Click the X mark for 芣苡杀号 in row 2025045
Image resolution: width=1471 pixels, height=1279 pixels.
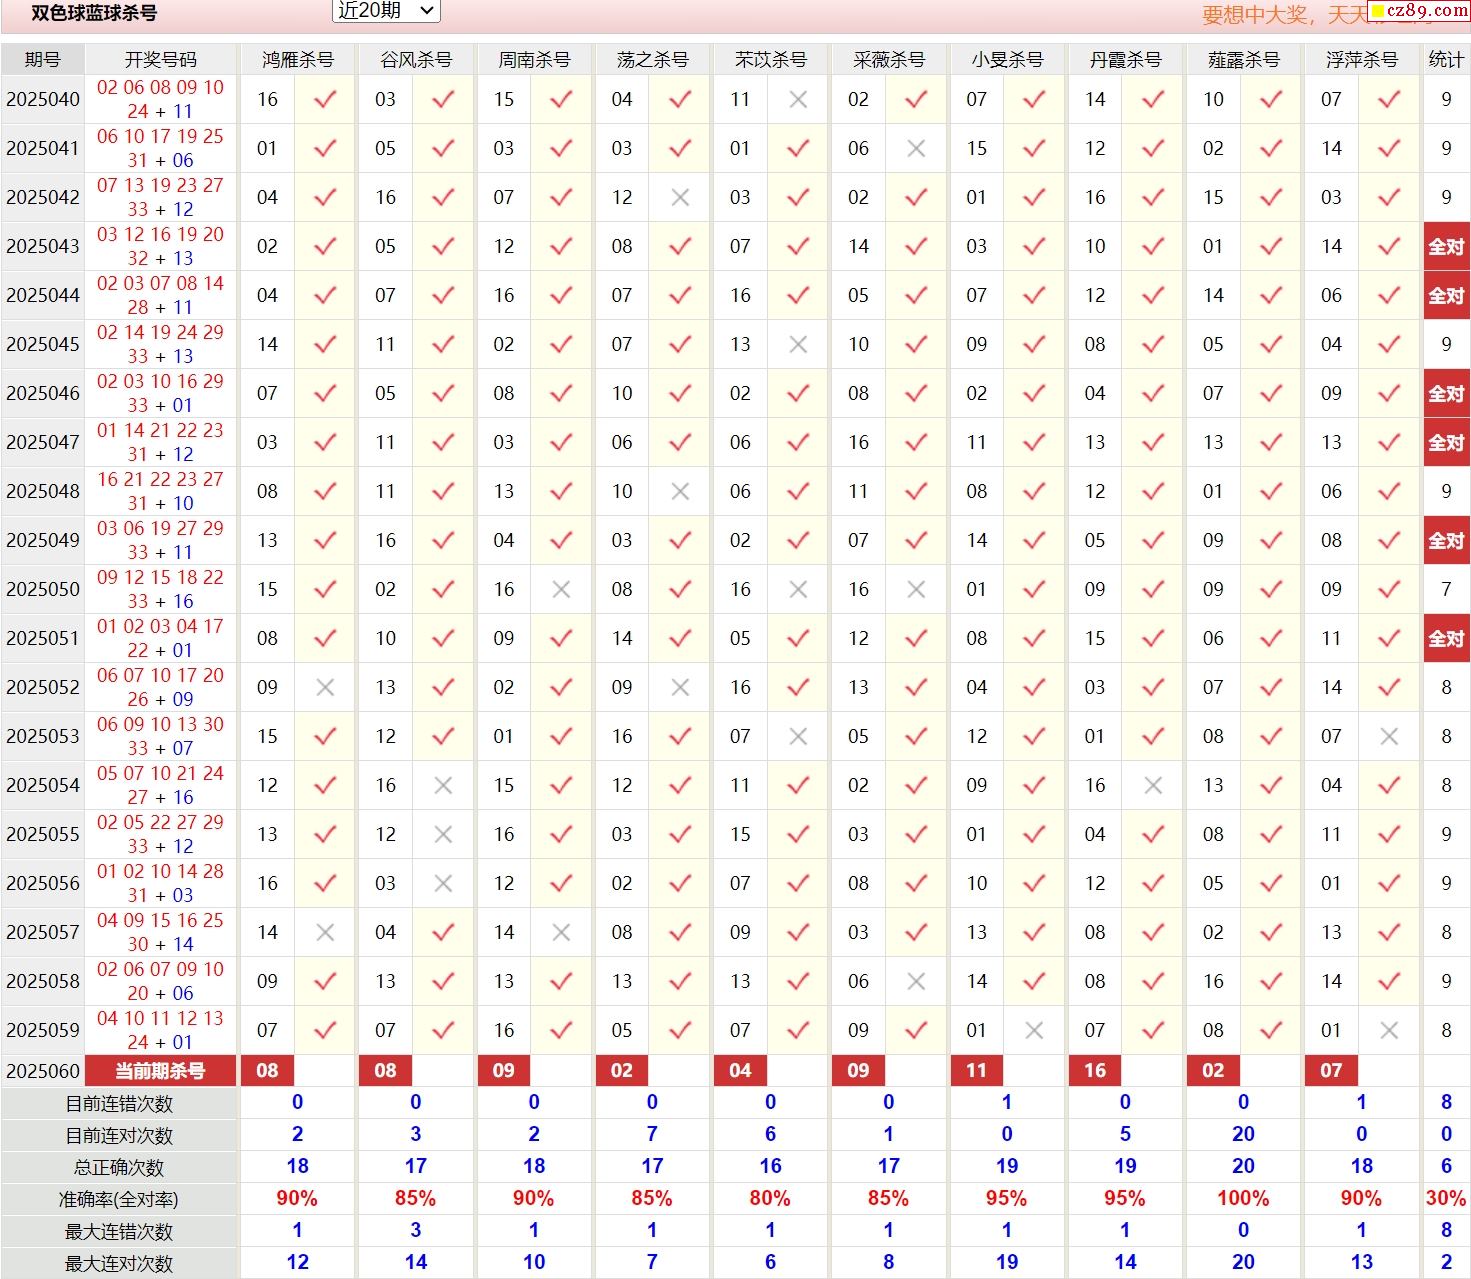click(798, 344)
